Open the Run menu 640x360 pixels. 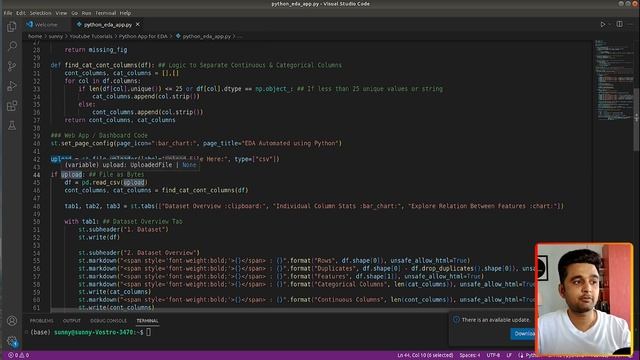point(86,13)
